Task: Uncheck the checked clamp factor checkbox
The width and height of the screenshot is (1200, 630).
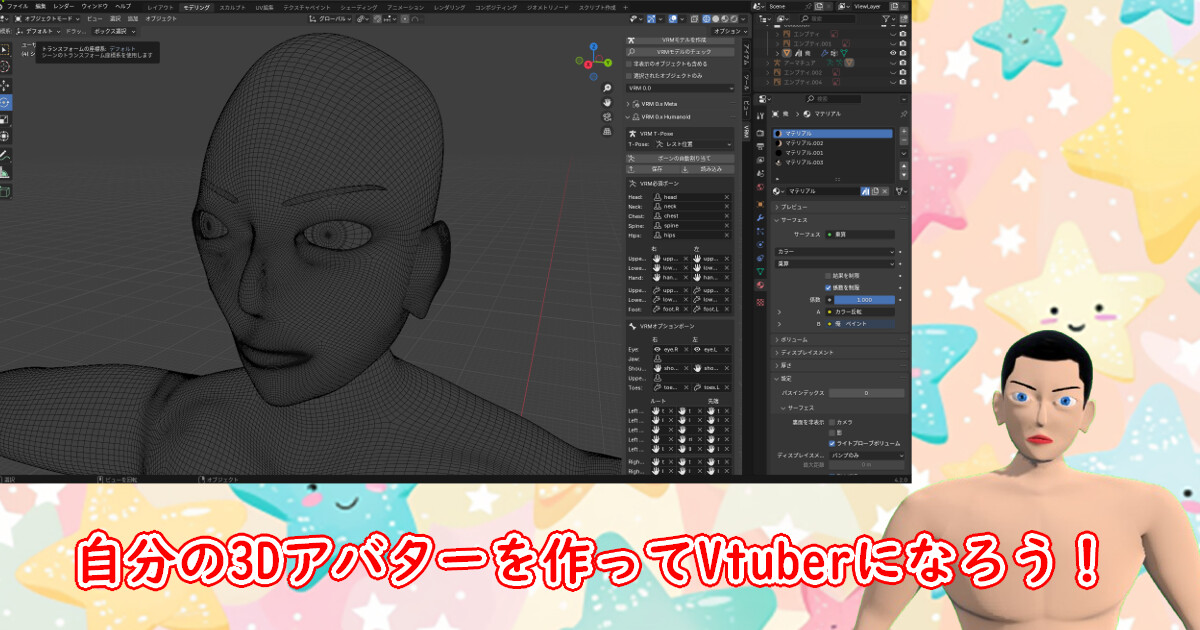Action: tap(828, 287)
